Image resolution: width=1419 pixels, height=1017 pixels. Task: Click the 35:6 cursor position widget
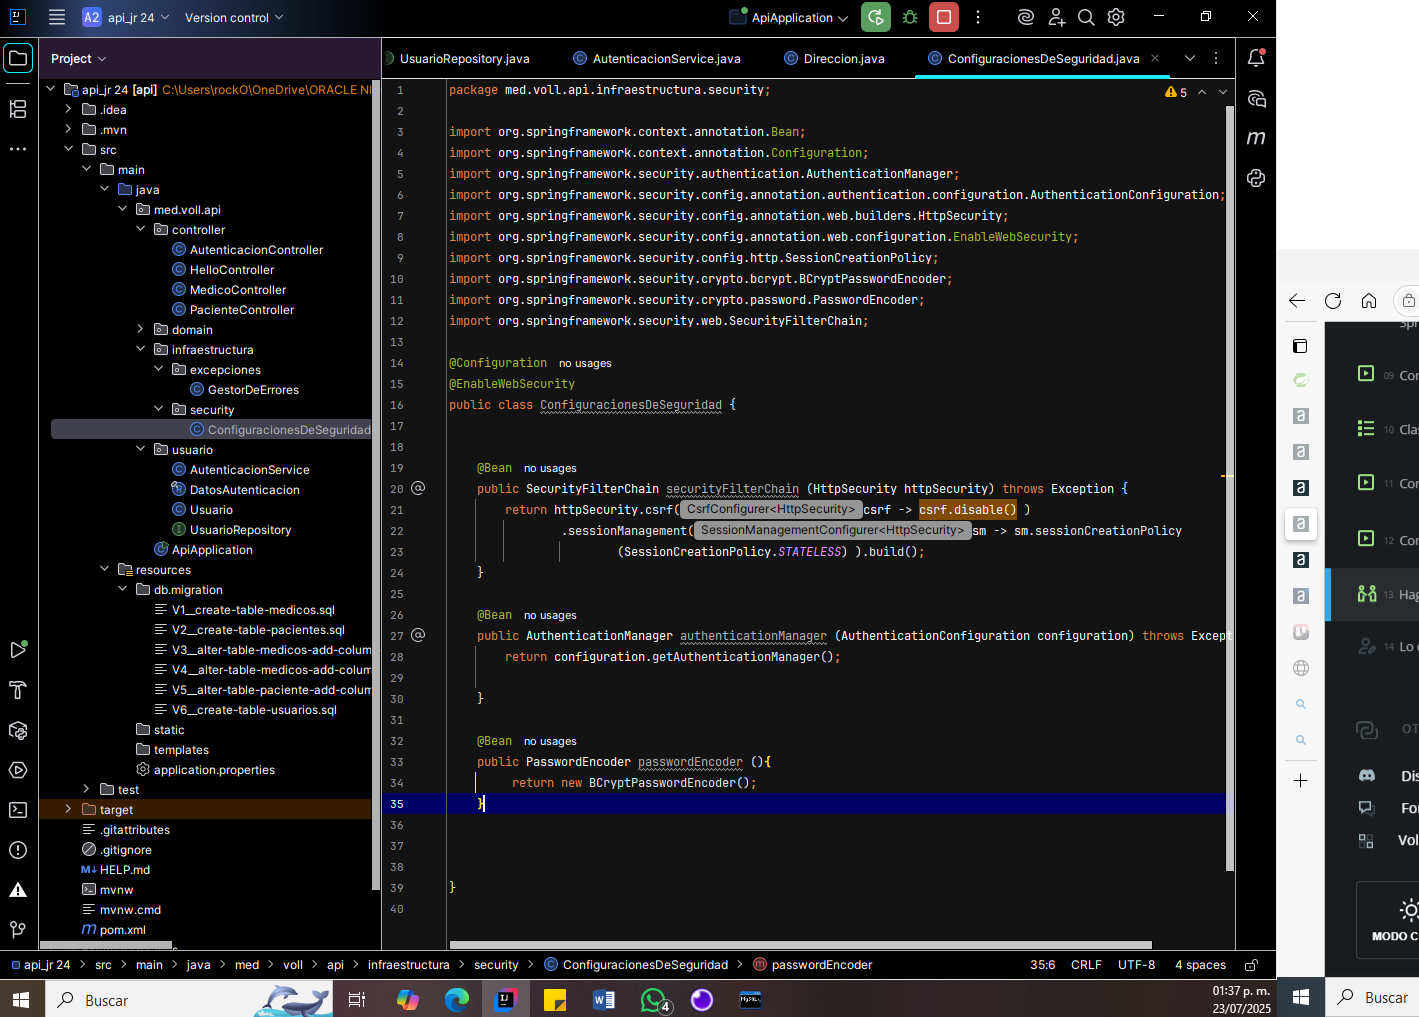pos(1042,965)
